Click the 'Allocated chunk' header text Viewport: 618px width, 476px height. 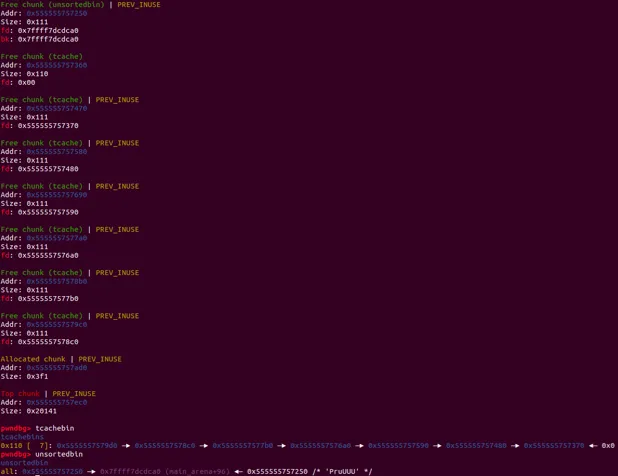(x=33, y=359)
